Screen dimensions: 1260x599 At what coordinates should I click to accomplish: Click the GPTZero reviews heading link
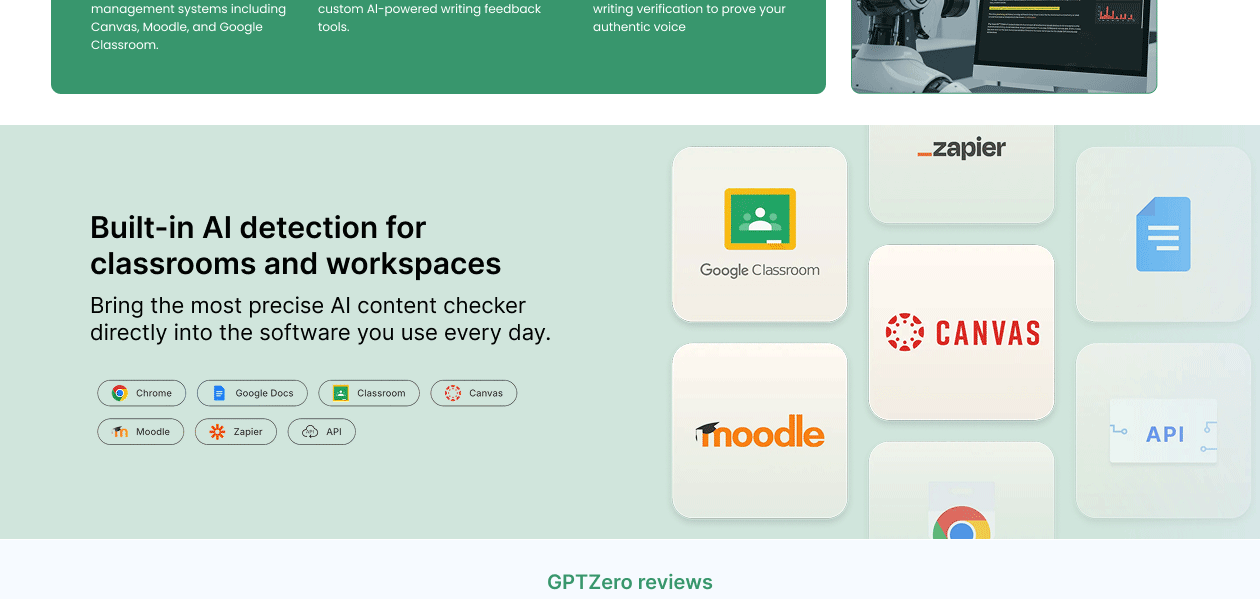click(x=629, y=581)
